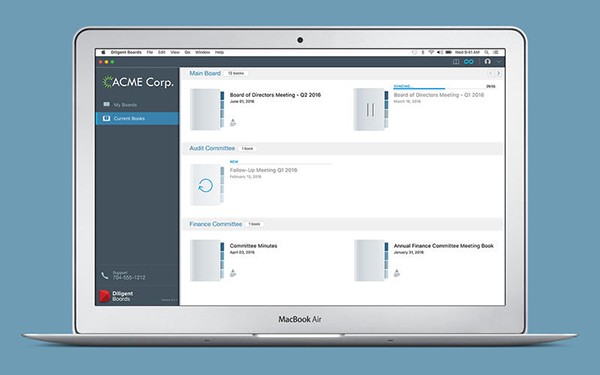Click the 1 book badge beside Finance Committee
The height and width of the screenshot is (375, 600).
254,224
